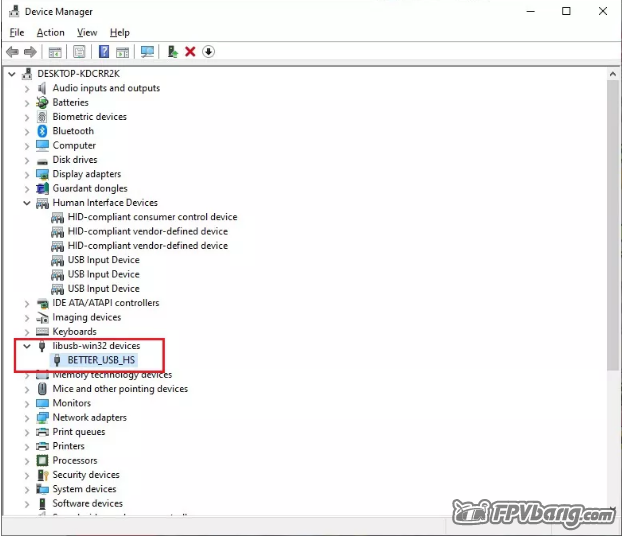Select Software devices label
This screenshot has height=536, width=622.
[87, 503]
